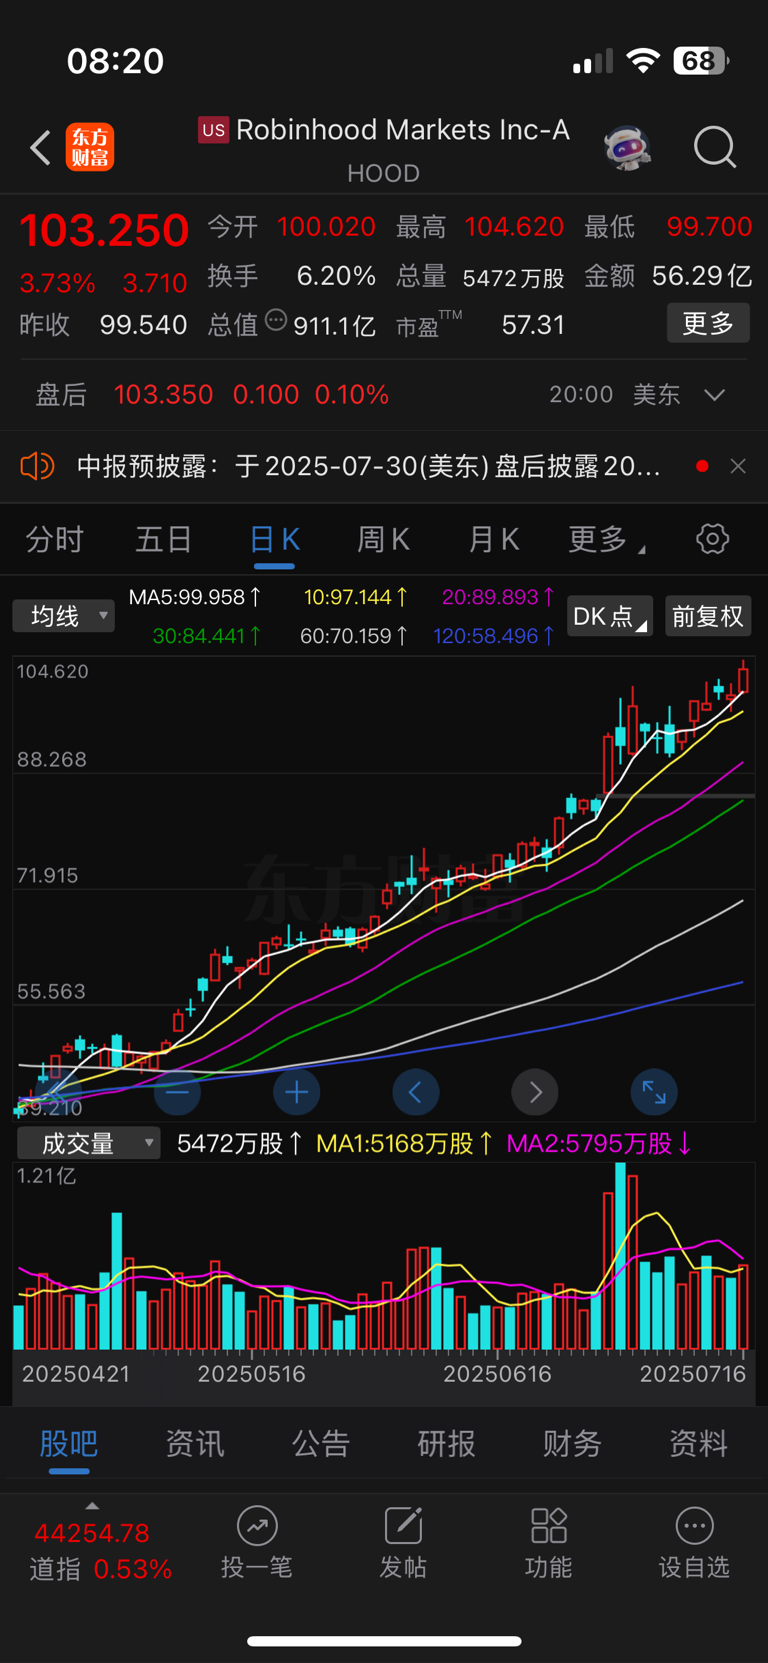Screen dimensions: 768x1663
Task: Tap the Robinhood Markets Inc-A title
Action: point(403,130)
